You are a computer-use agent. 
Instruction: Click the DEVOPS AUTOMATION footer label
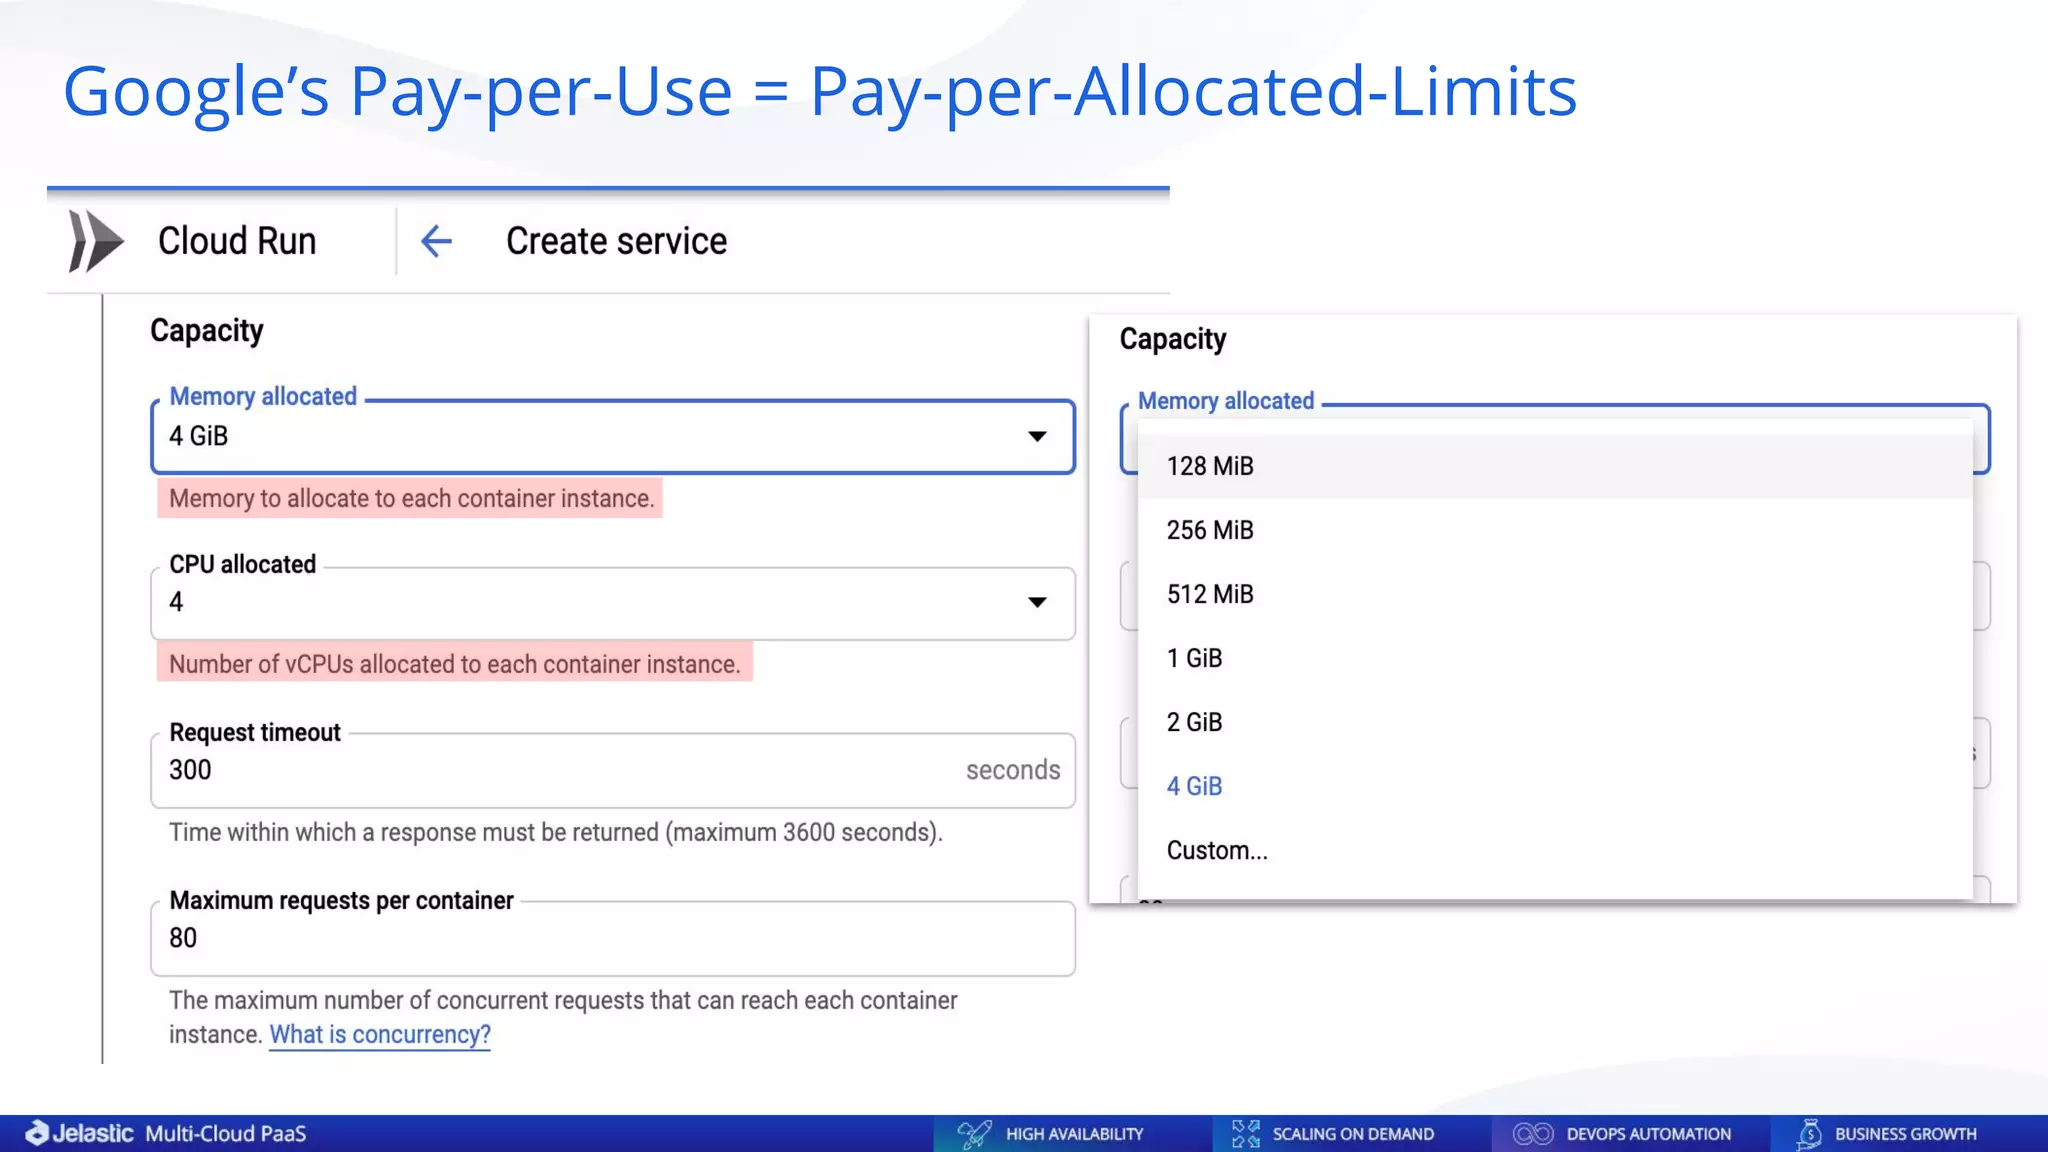point(1648,1134)
